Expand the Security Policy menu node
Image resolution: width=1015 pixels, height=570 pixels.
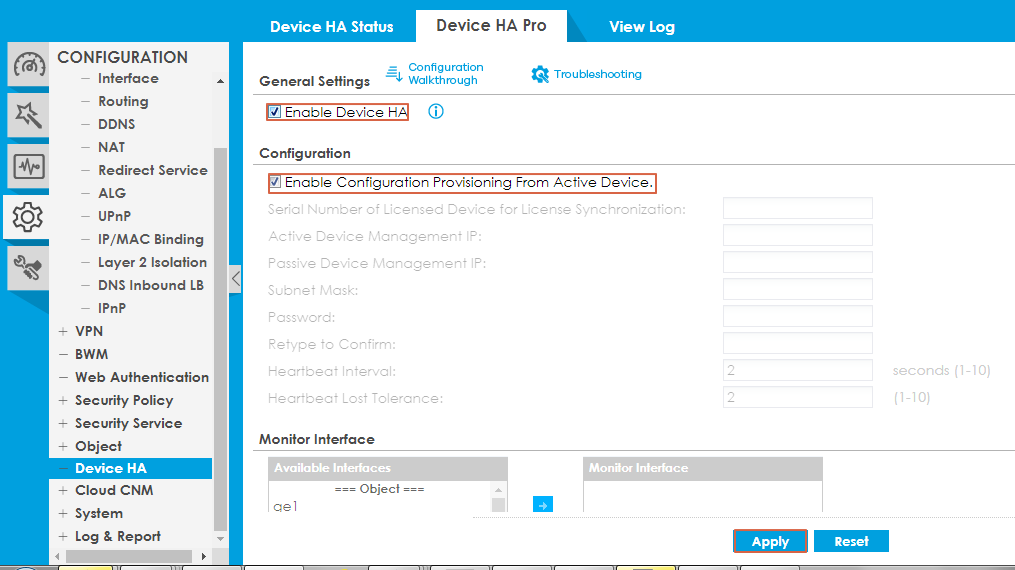pos(63,400)
